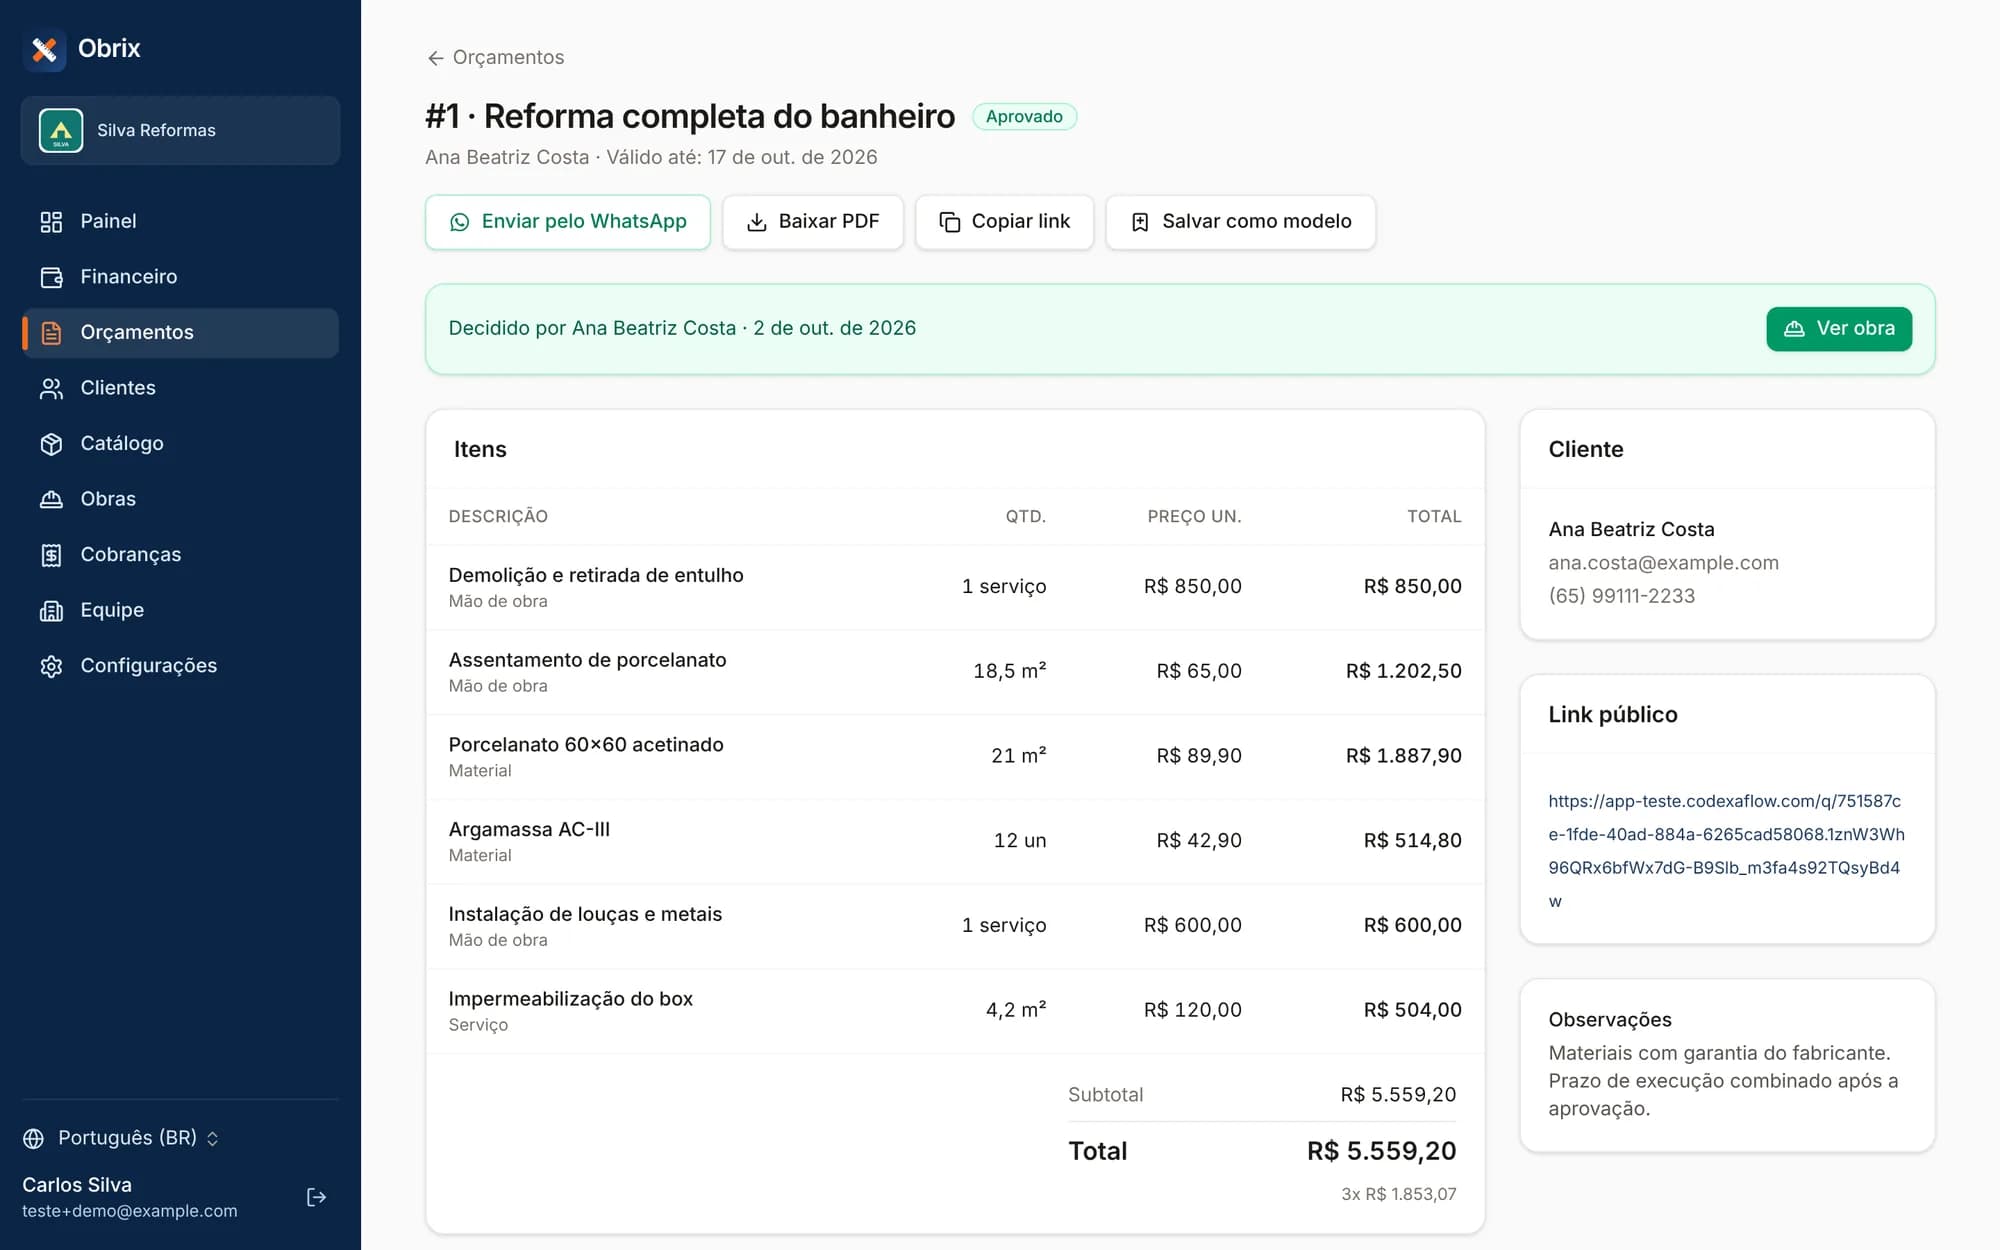Click the Obras hard hat icon
The image size is (2000, 1250).
(51, 499)
